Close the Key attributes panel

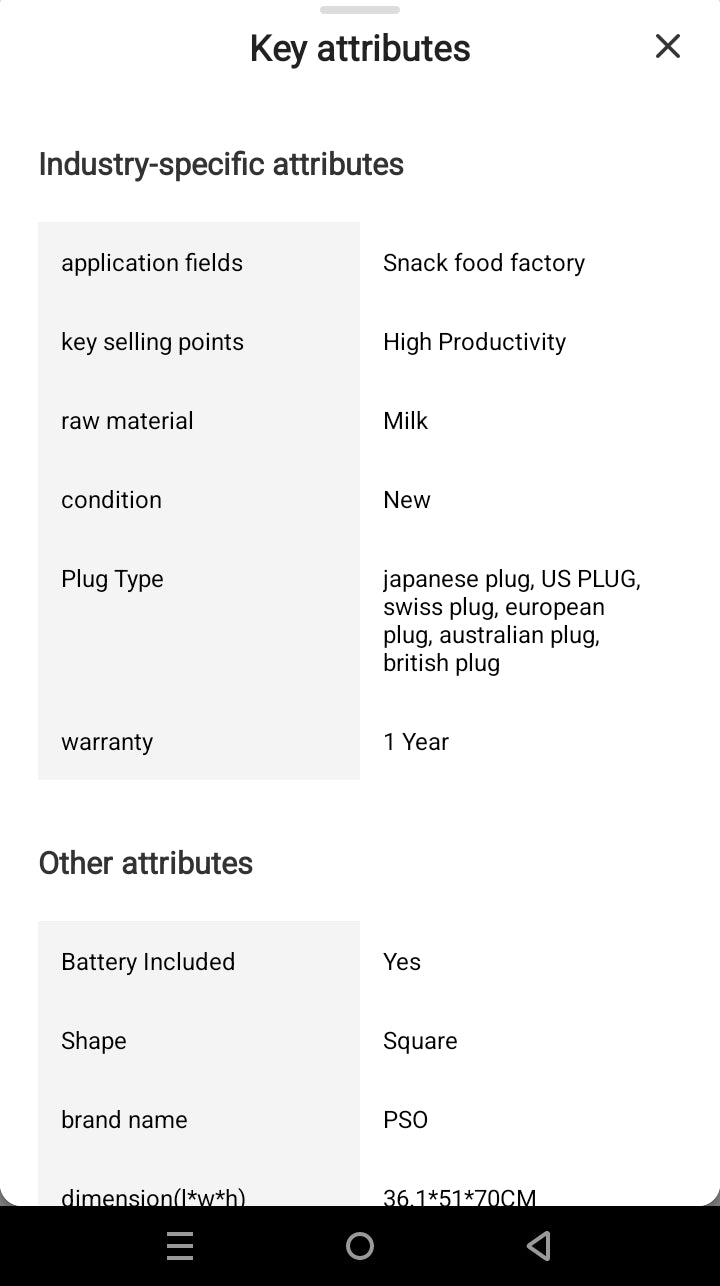click(x=667, y=47)
